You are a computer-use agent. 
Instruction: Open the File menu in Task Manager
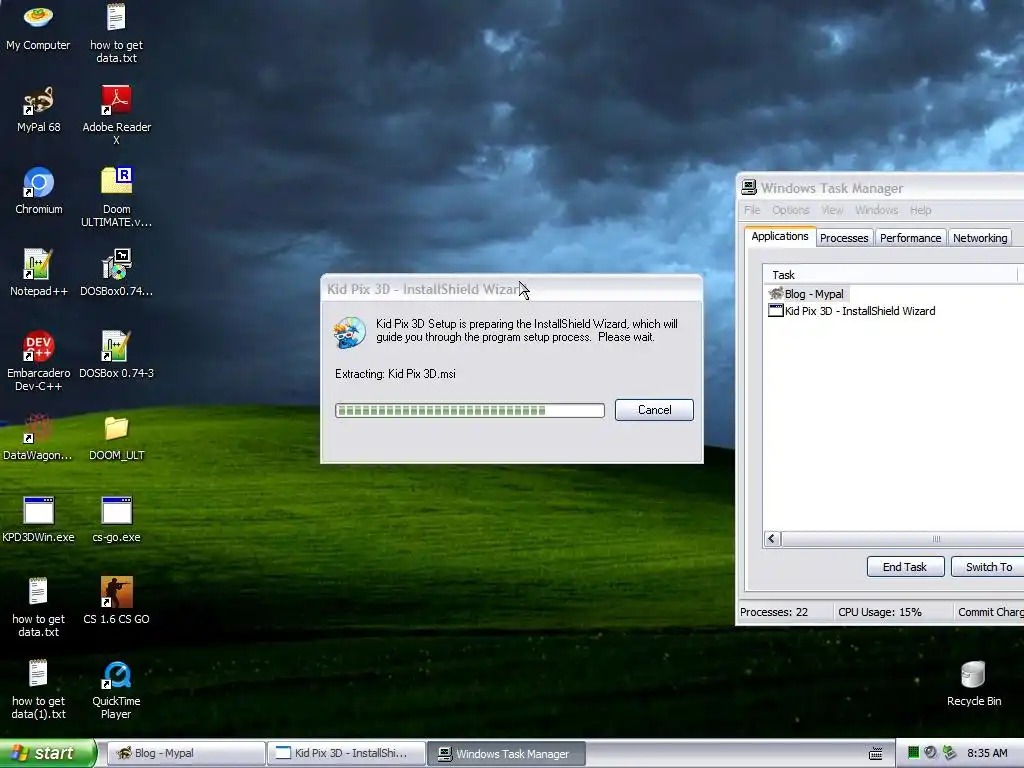click(x=752, y=210)
